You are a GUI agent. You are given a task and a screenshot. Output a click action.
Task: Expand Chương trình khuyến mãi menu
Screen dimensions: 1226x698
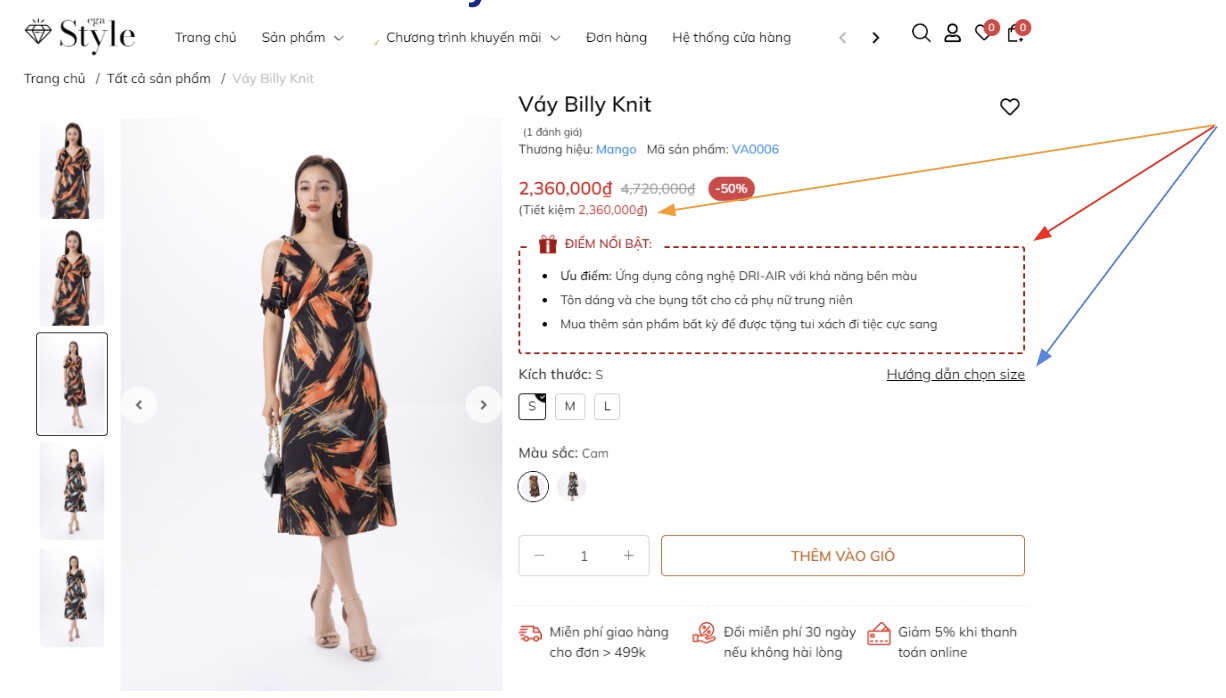coord(472,38)
